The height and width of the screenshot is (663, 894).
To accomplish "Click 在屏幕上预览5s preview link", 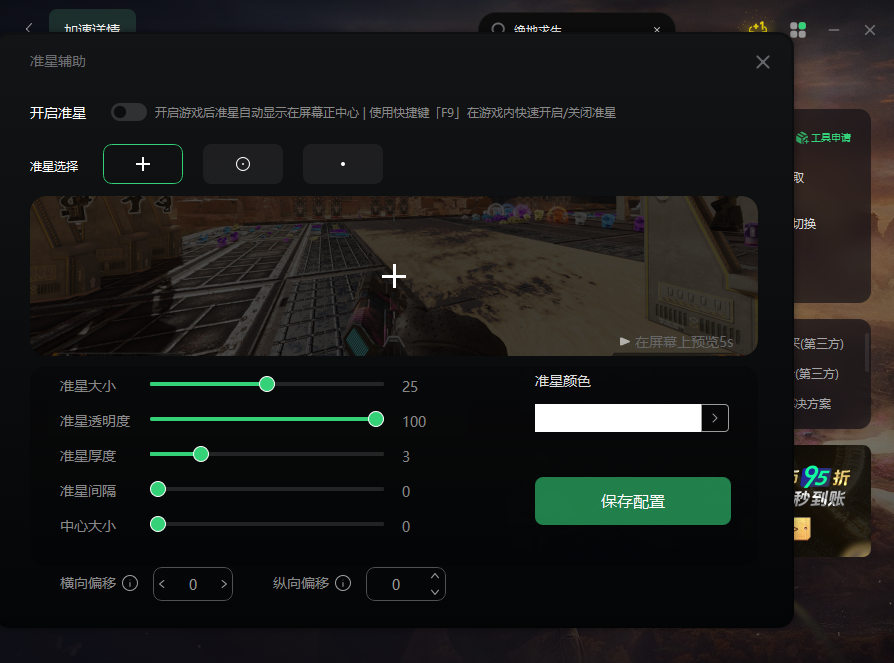I will [x=677, y=342].
